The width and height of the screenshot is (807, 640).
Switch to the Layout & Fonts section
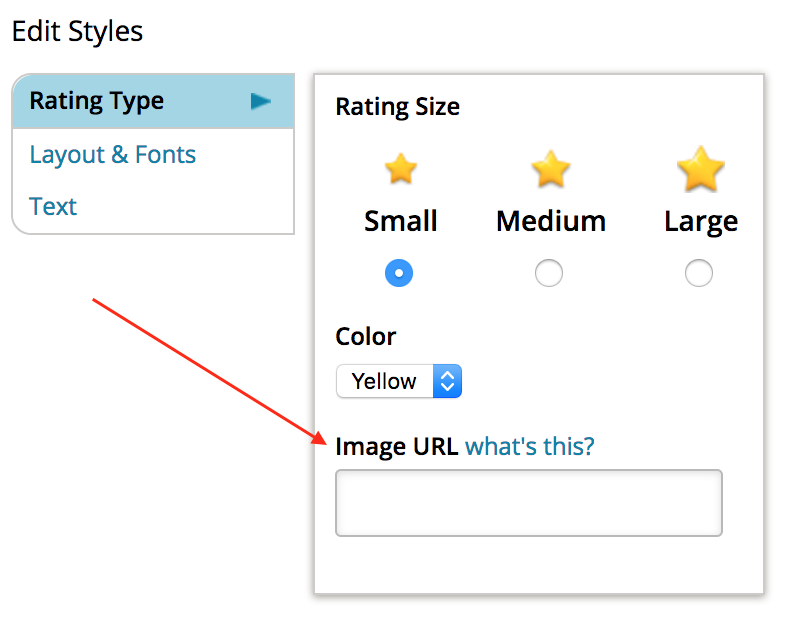pyautogui.click(x=112, y=154)
